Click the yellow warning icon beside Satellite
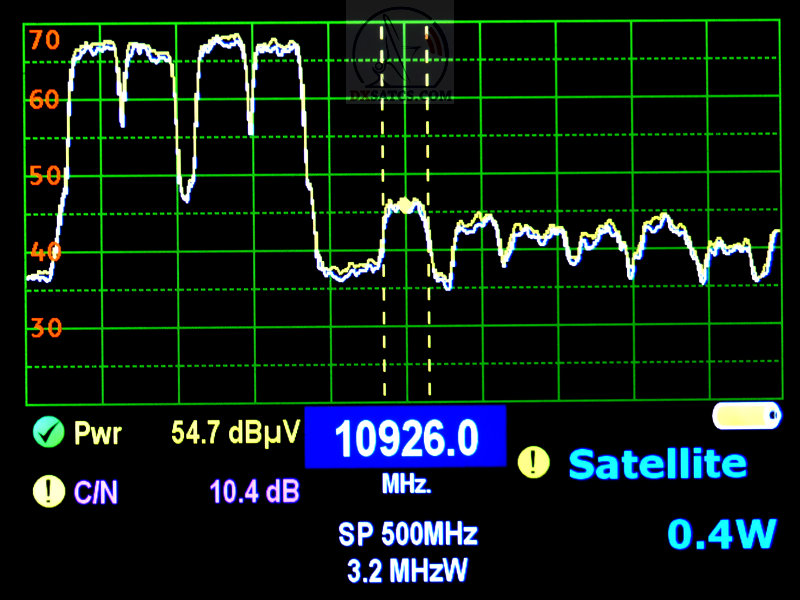The height and width of the screenshot is (600, 800). (534, 462)
